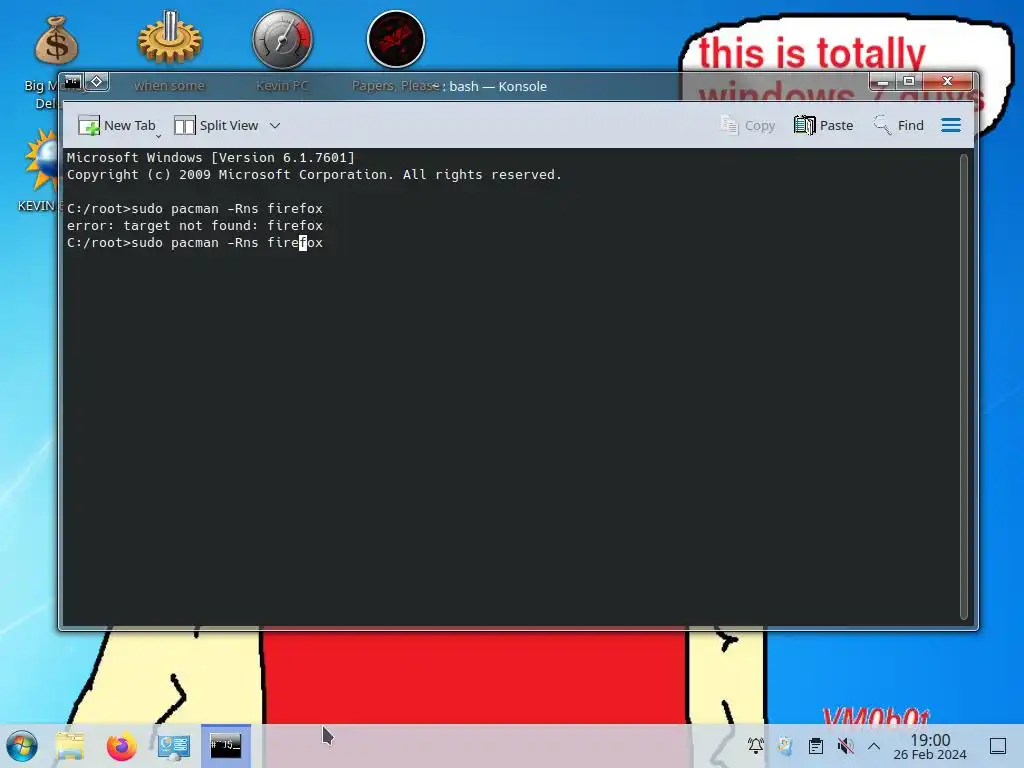Image resolution: width=1024 pixels, height=768 pixels.
Task: Maximize the Konsole window
Action: click(908, 82)
